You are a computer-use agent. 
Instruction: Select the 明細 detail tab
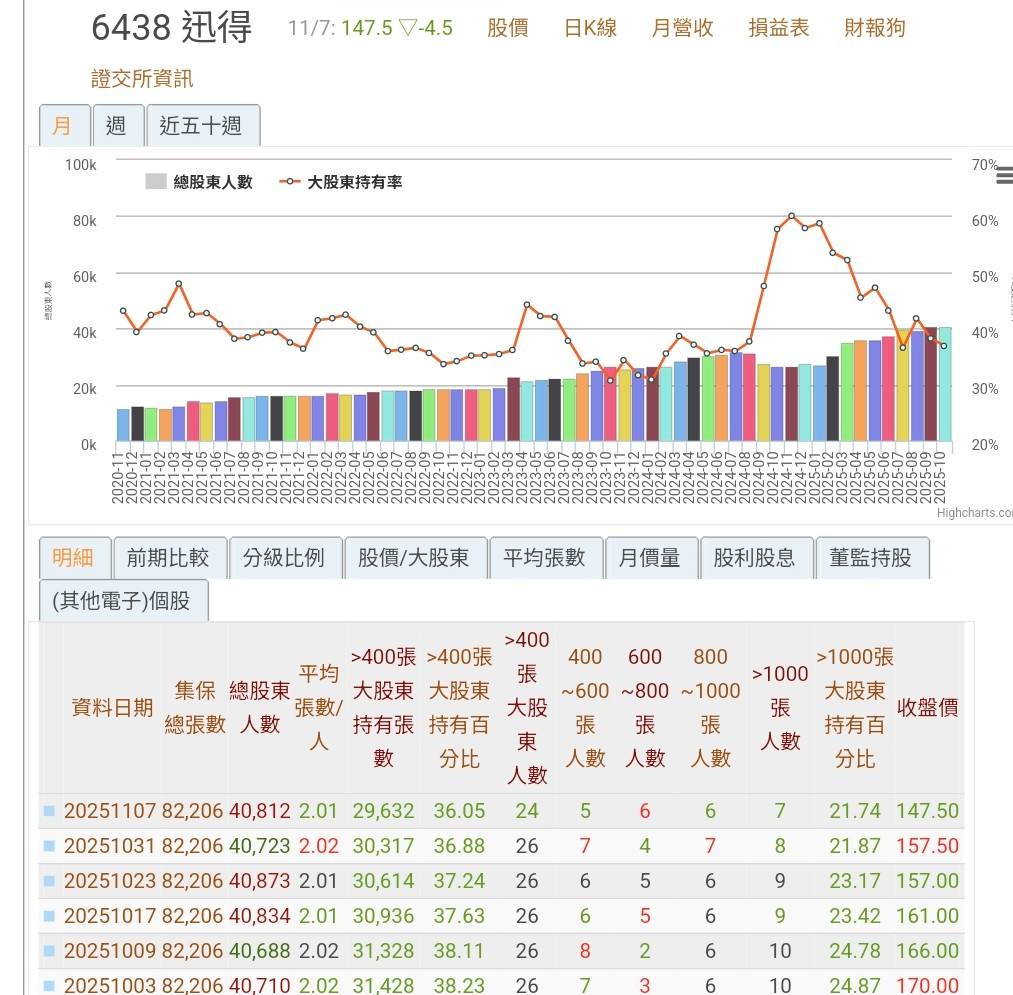[74, 558]
